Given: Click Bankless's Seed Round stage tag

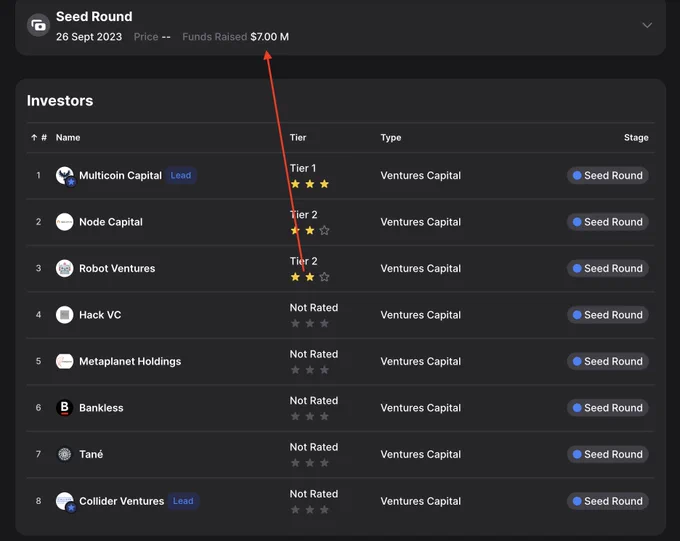Looking at the screenshot, I should [x=608, y=408].
